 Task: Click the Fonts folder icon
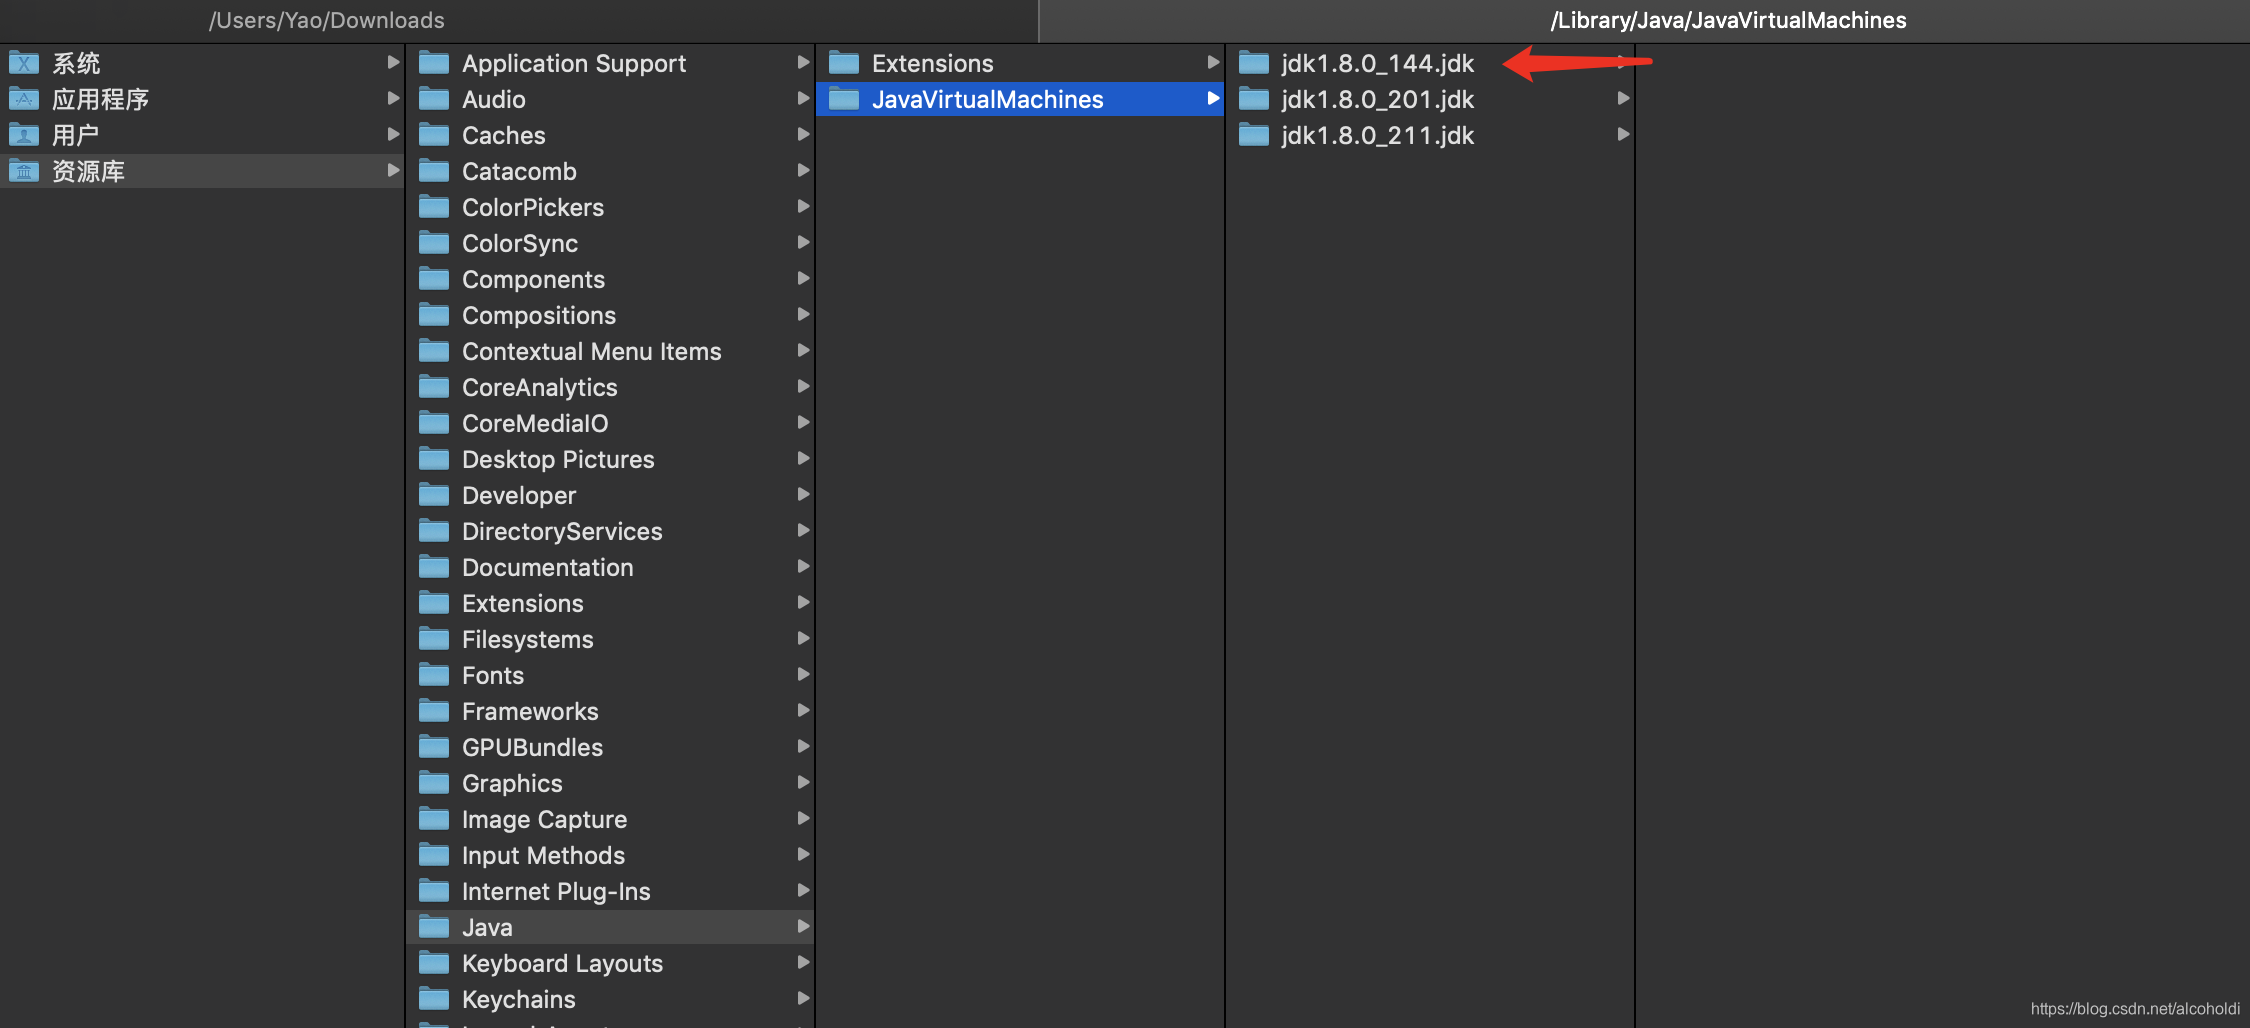click(434, 675)
